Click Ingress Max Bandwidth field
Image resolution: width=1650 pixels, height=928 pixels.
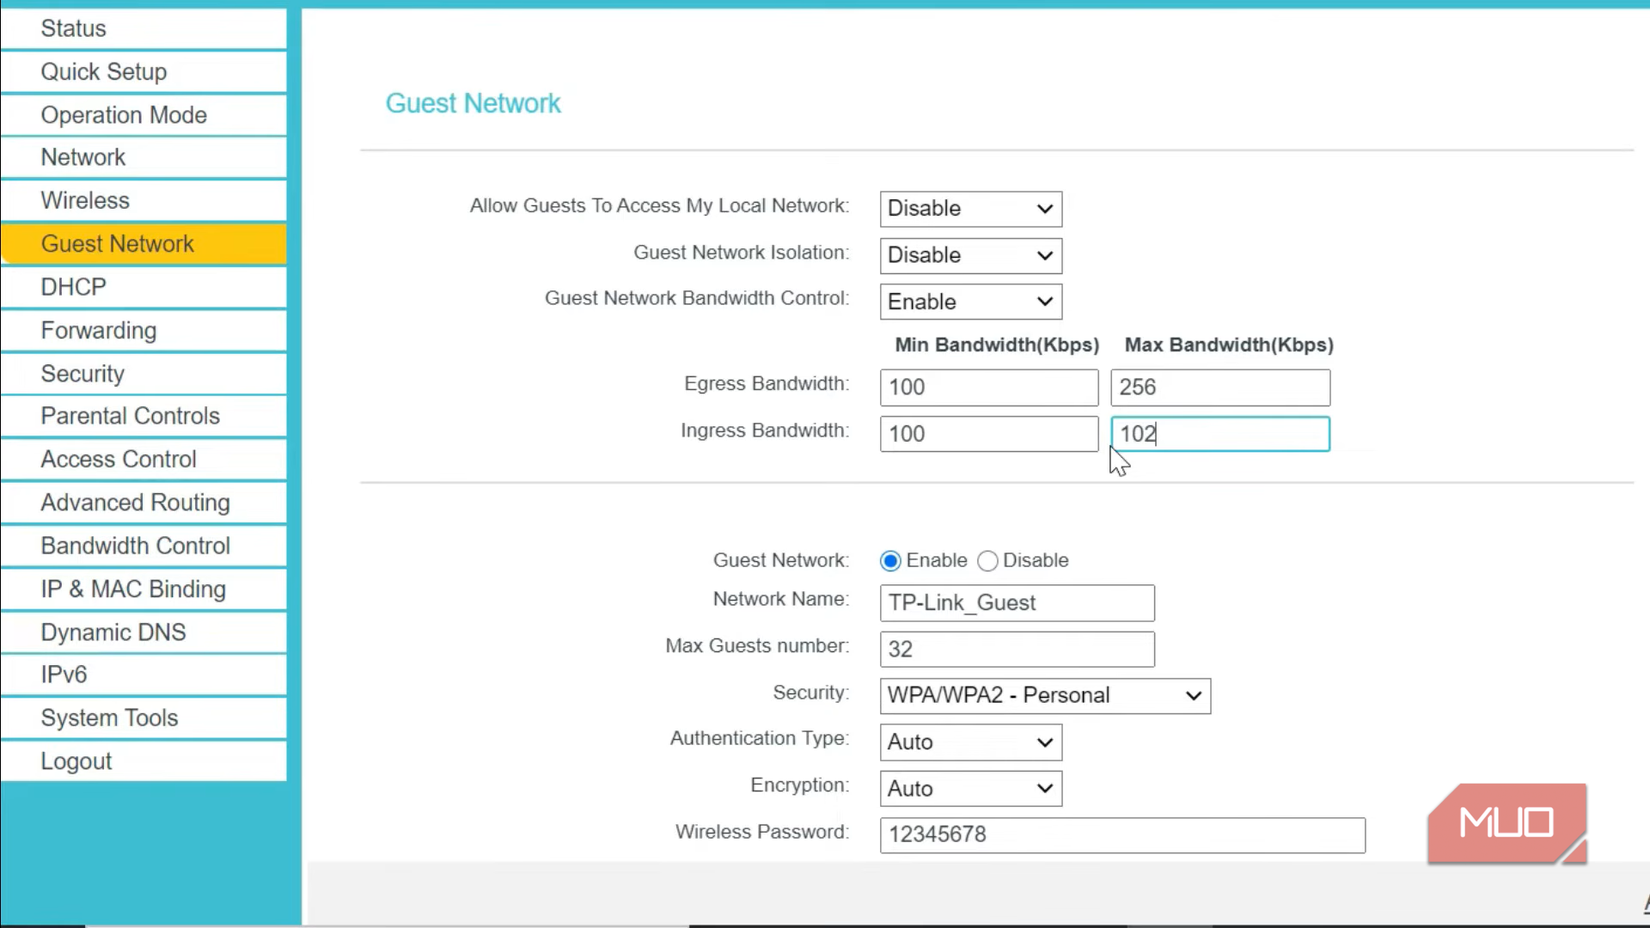pos(1220,434)
